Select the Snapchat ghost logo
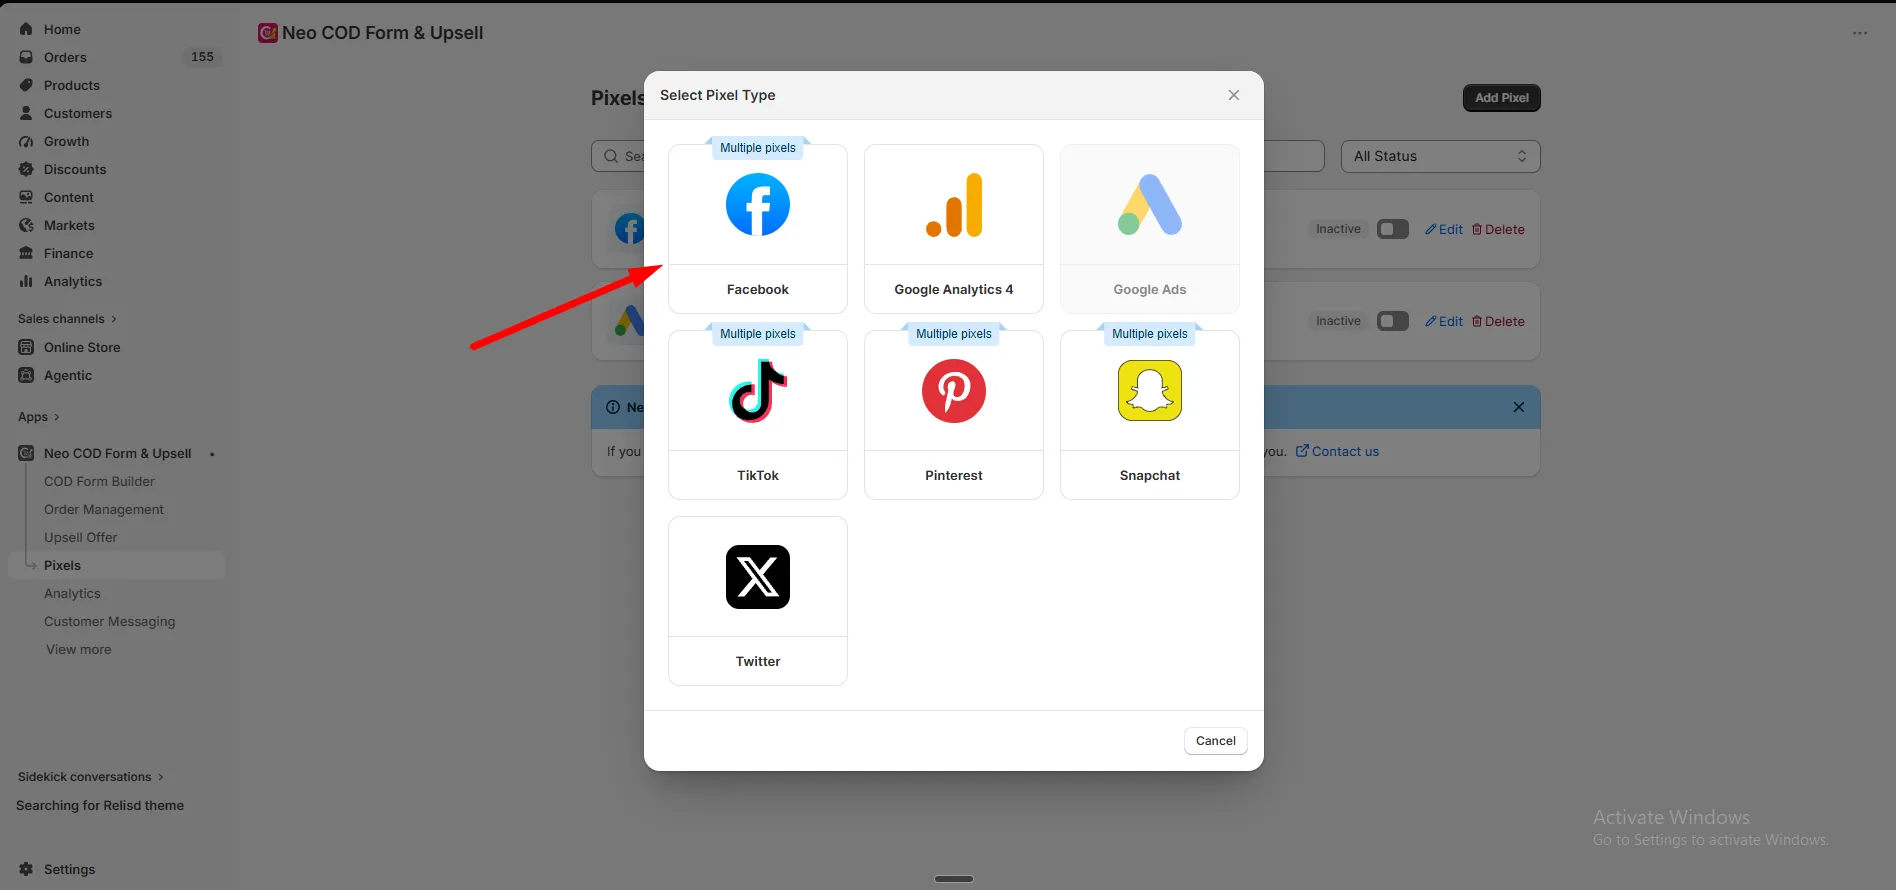 click(1149, 390)
